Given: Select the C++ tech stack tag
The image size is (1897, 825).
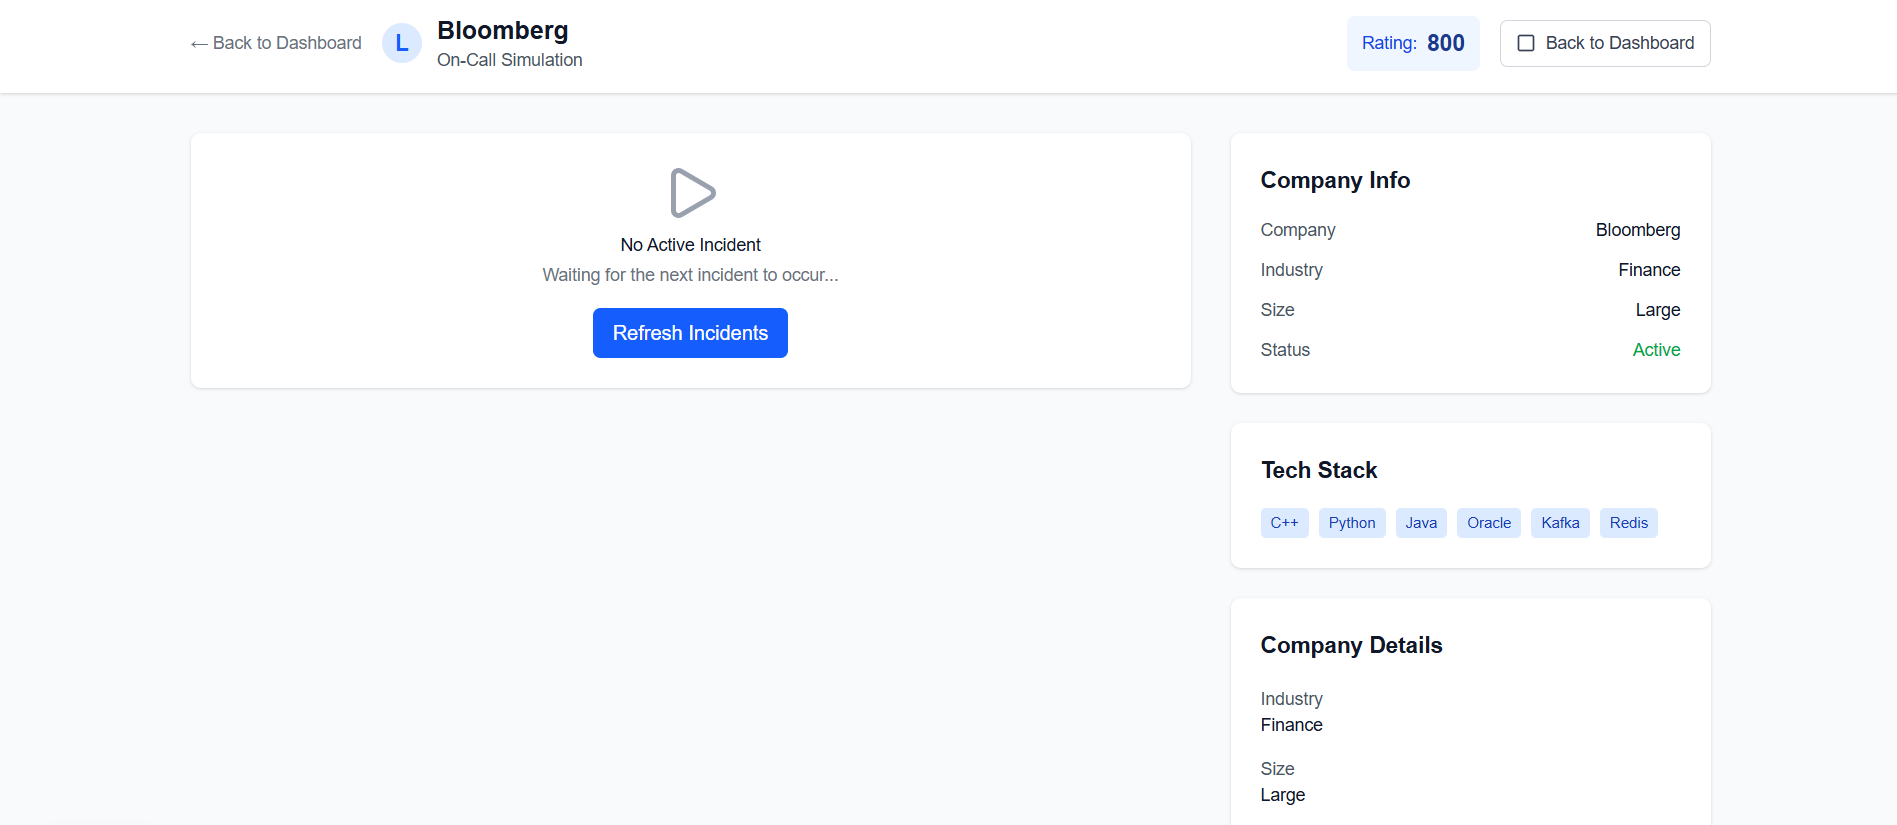Looking at the screenshot, I should pyautogui.click(x=1284, y=523).
